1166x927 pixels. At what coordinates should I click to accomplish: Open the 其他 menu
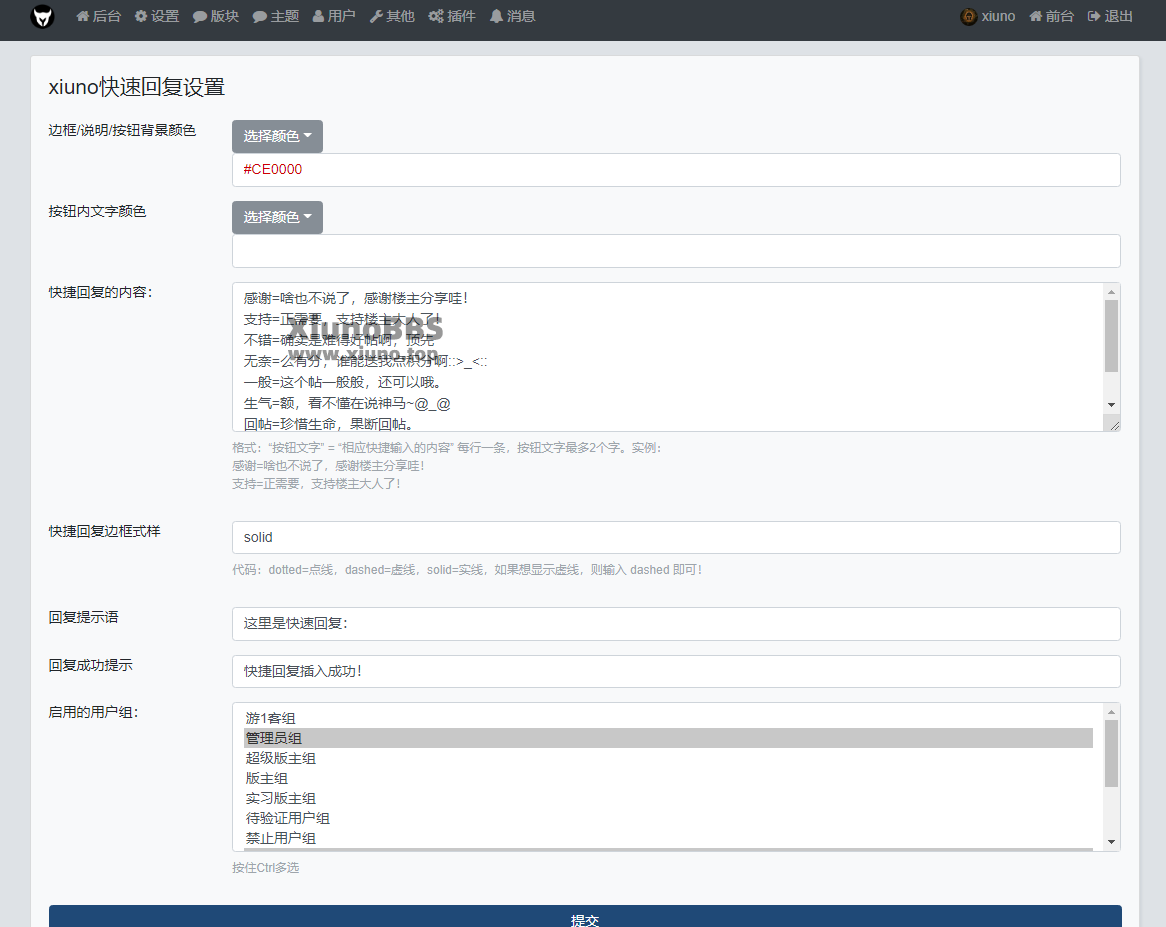click(x=393, y=16)
